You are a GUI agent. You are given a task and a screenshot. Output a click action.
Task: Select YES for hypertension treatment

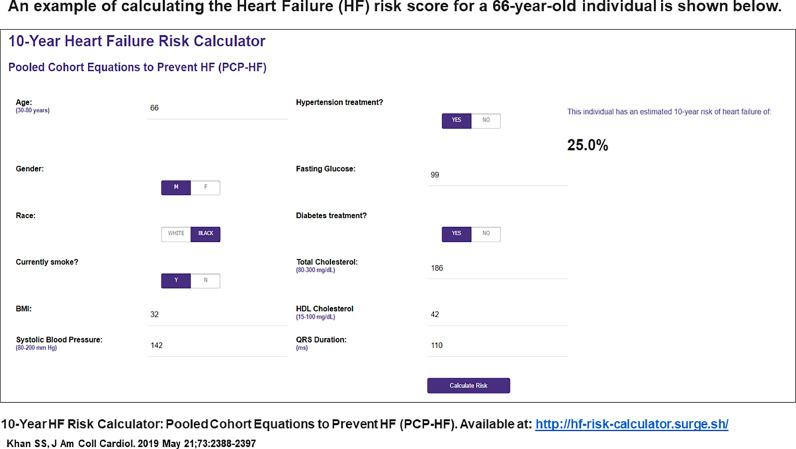456,120
